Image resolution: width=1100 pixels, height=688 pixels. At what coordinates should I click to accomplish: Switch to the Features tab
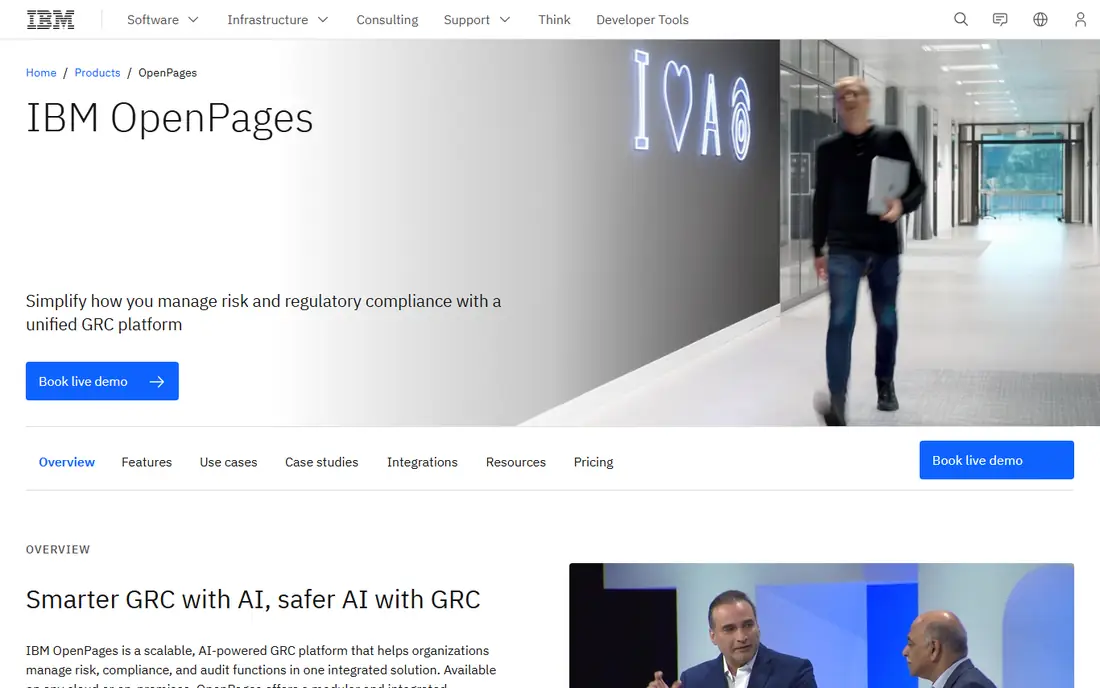point(147,462)
